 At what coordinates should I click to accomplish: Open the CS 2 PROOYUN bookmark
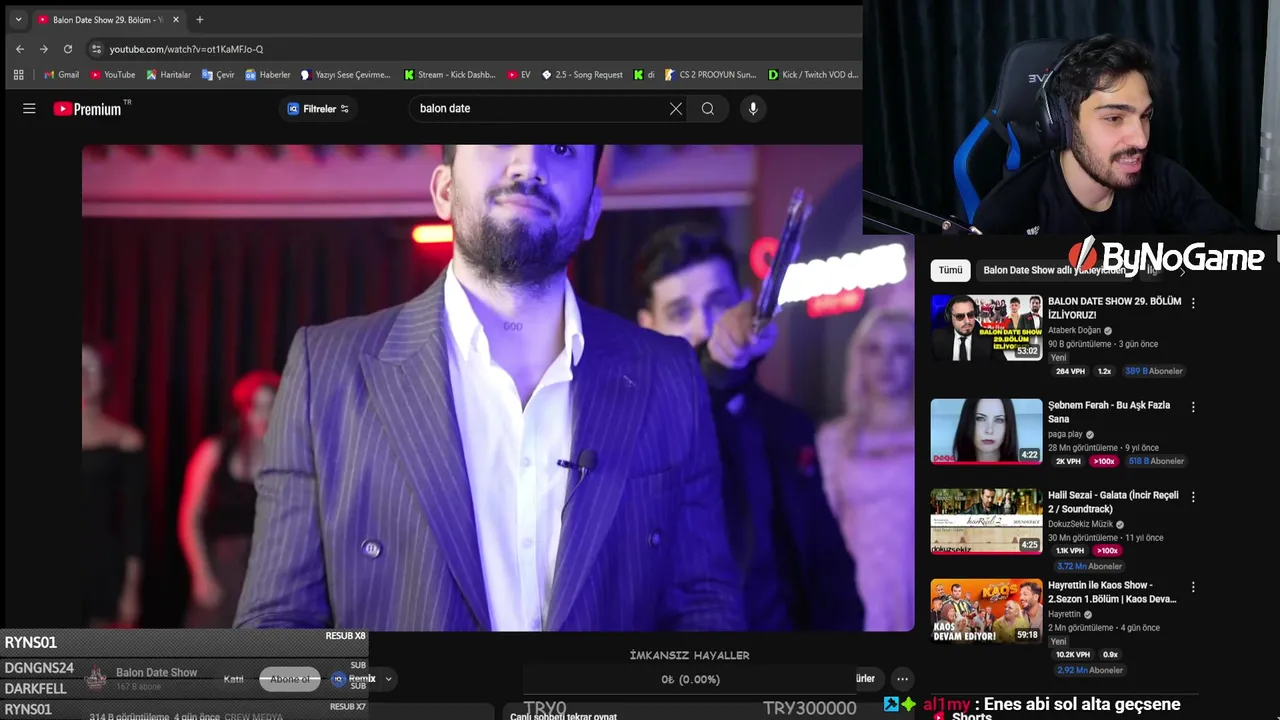click(x=711, y=75)
